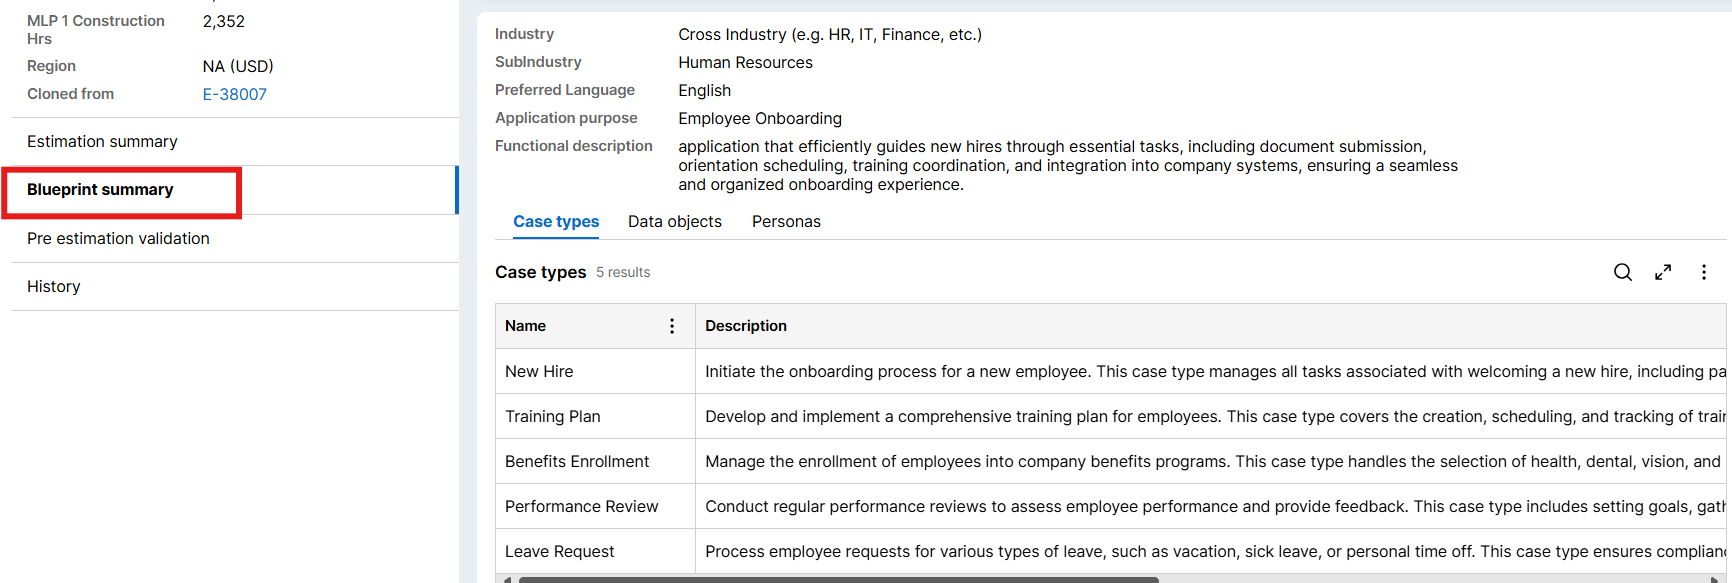
Task: Open the Name column options menu
Action: 672,326
